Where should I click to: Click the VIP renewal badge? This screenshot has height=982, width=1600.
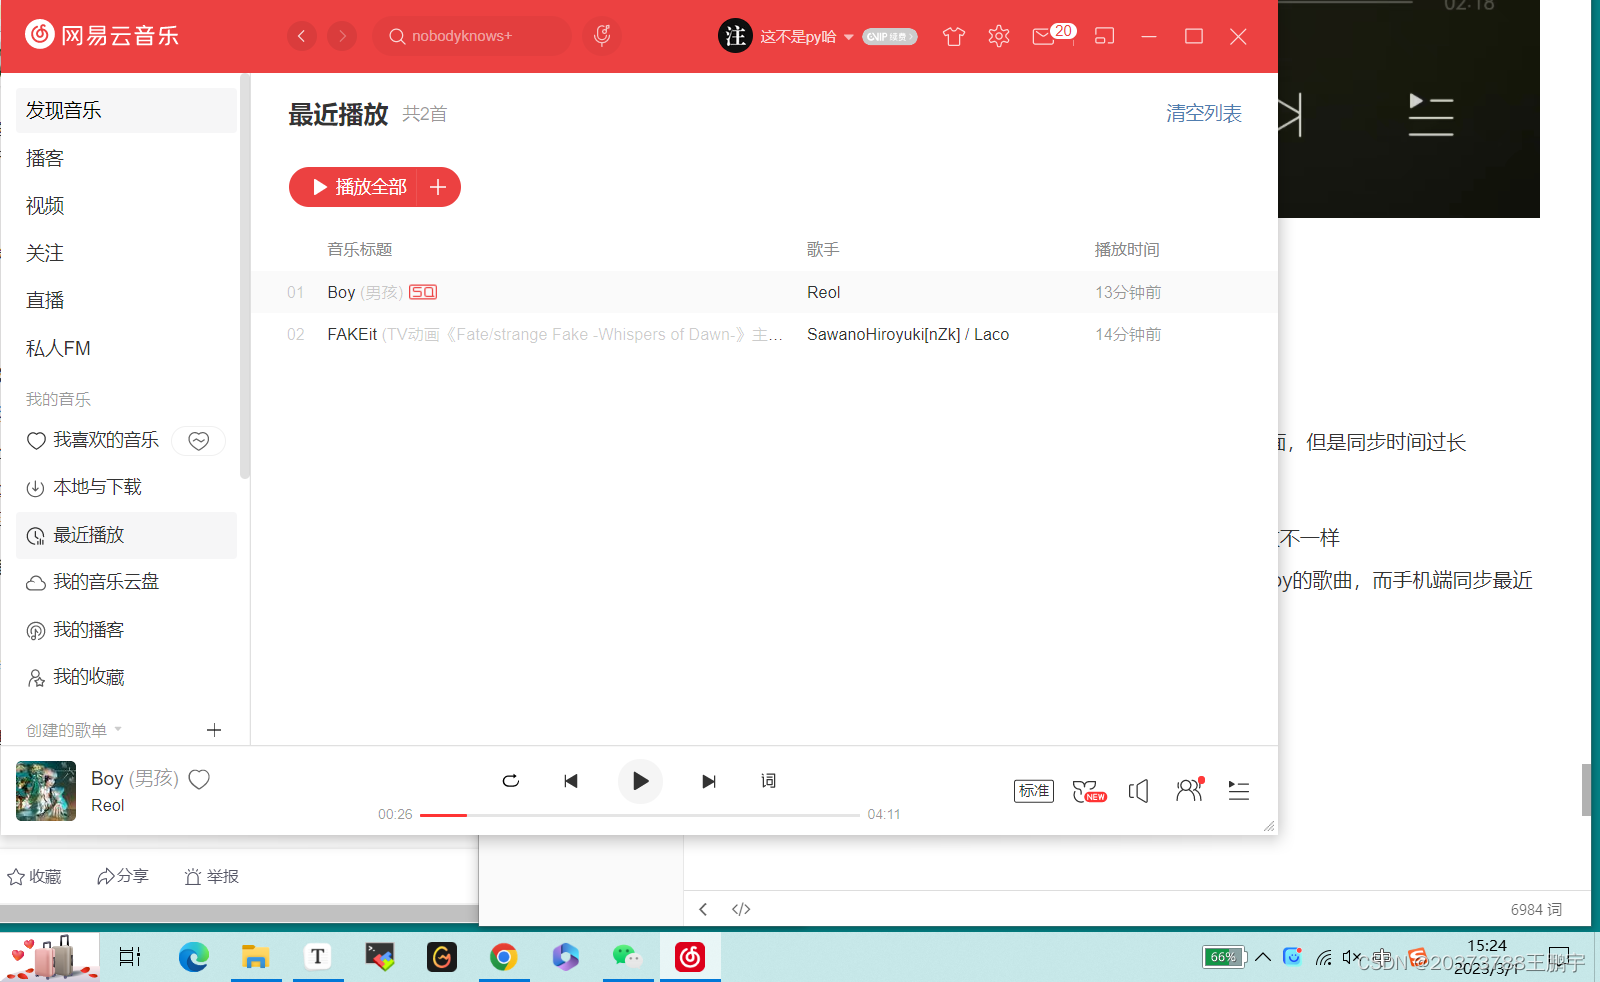click(x=890, y=37)
